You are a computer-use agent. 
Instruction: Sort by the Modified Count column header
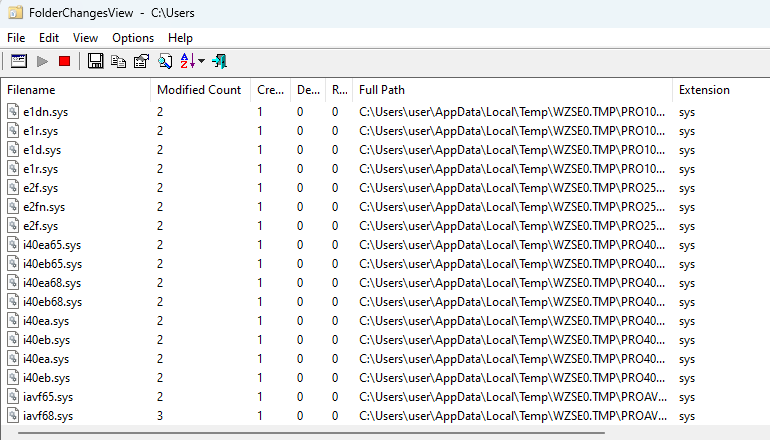click(199, 90)
